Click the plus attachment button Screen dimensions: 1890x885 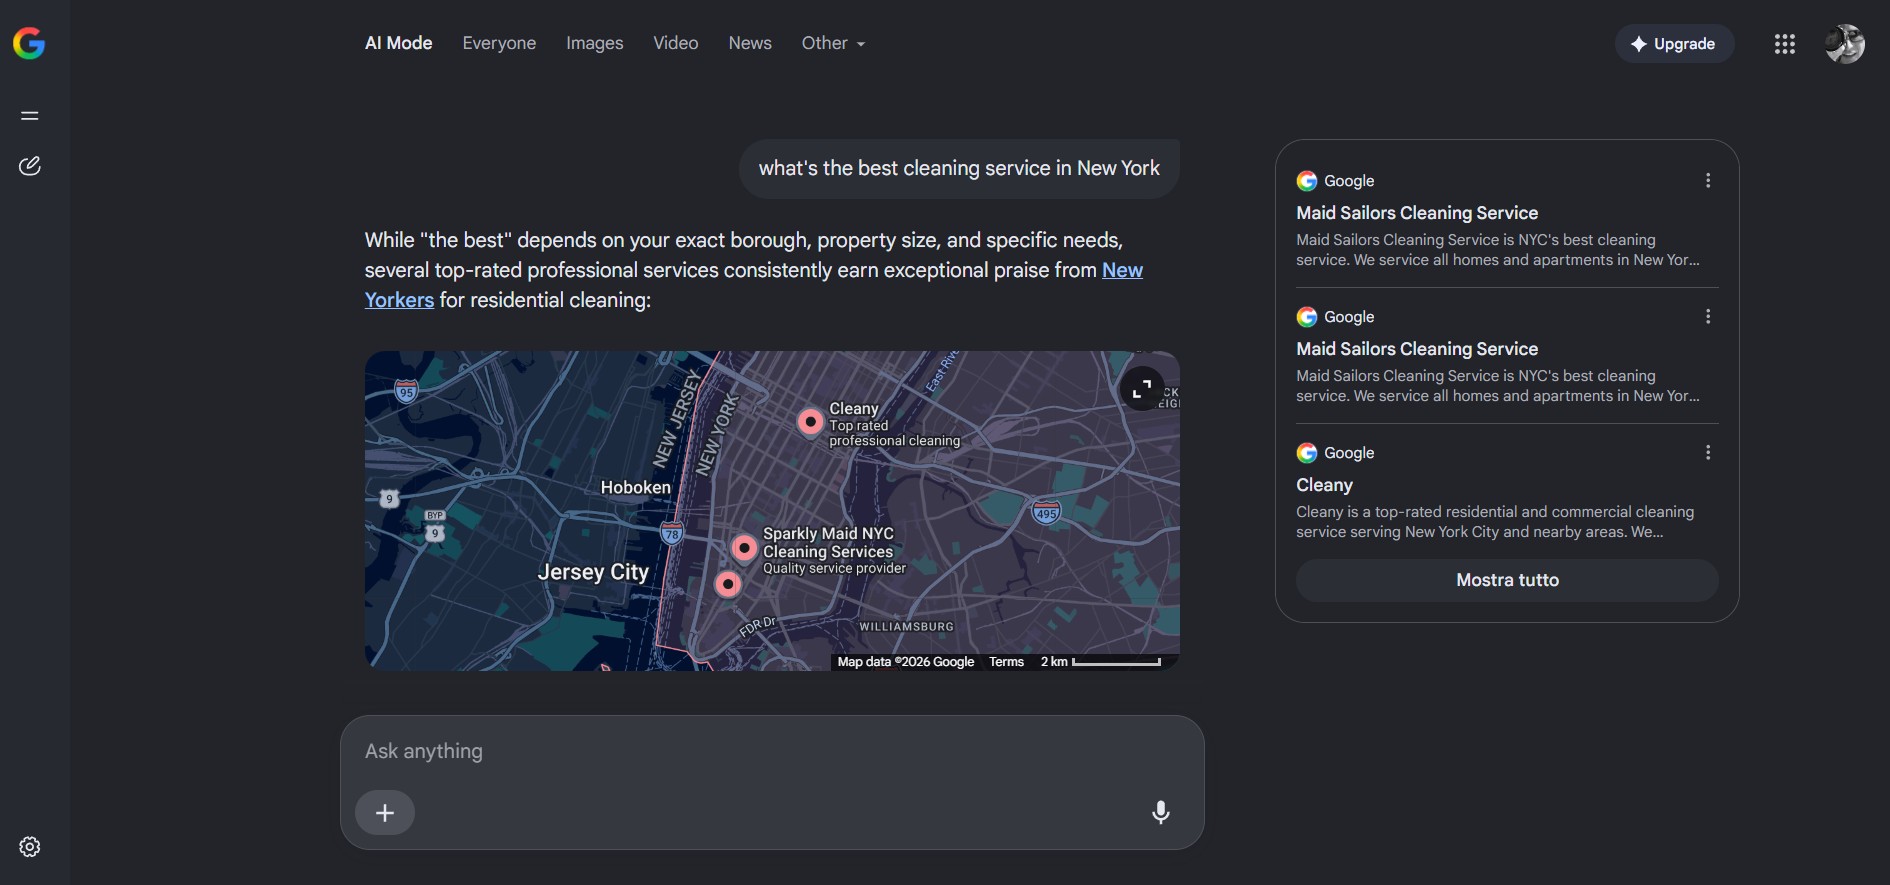click(x=385, y=813)
